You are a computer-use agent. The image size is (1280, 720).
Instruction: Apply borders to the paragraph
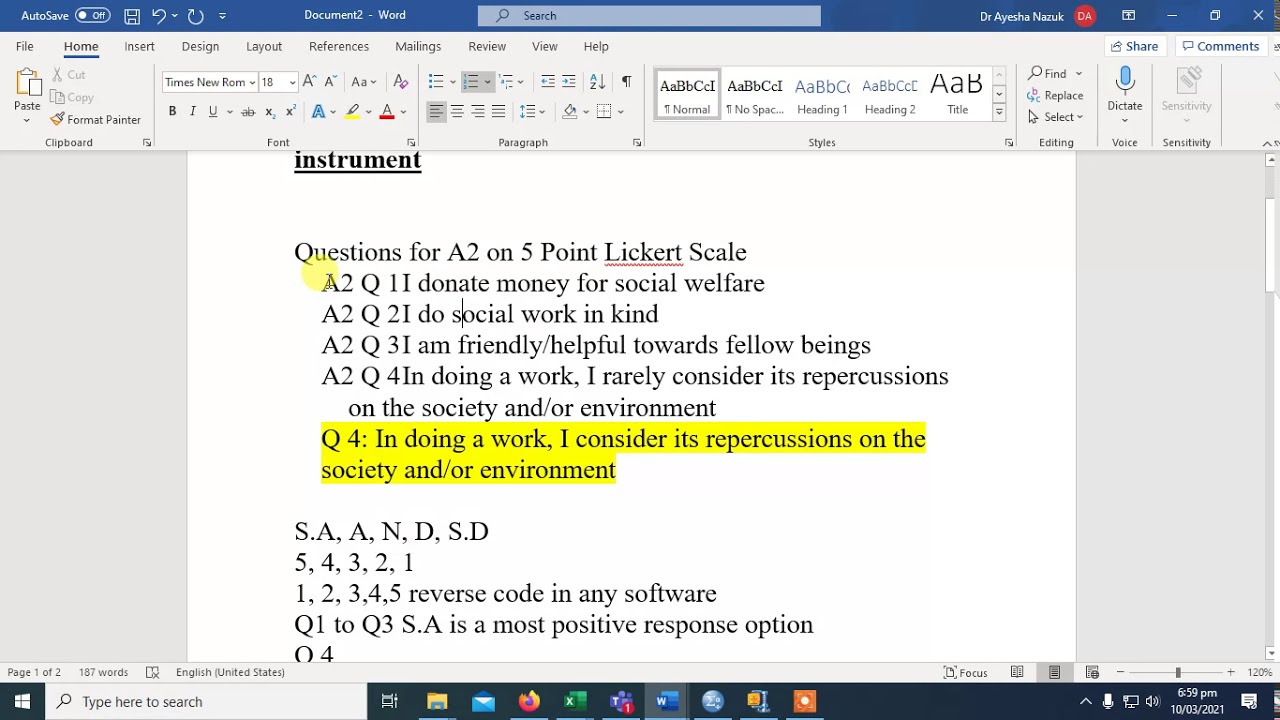click(x=604, y=111)
